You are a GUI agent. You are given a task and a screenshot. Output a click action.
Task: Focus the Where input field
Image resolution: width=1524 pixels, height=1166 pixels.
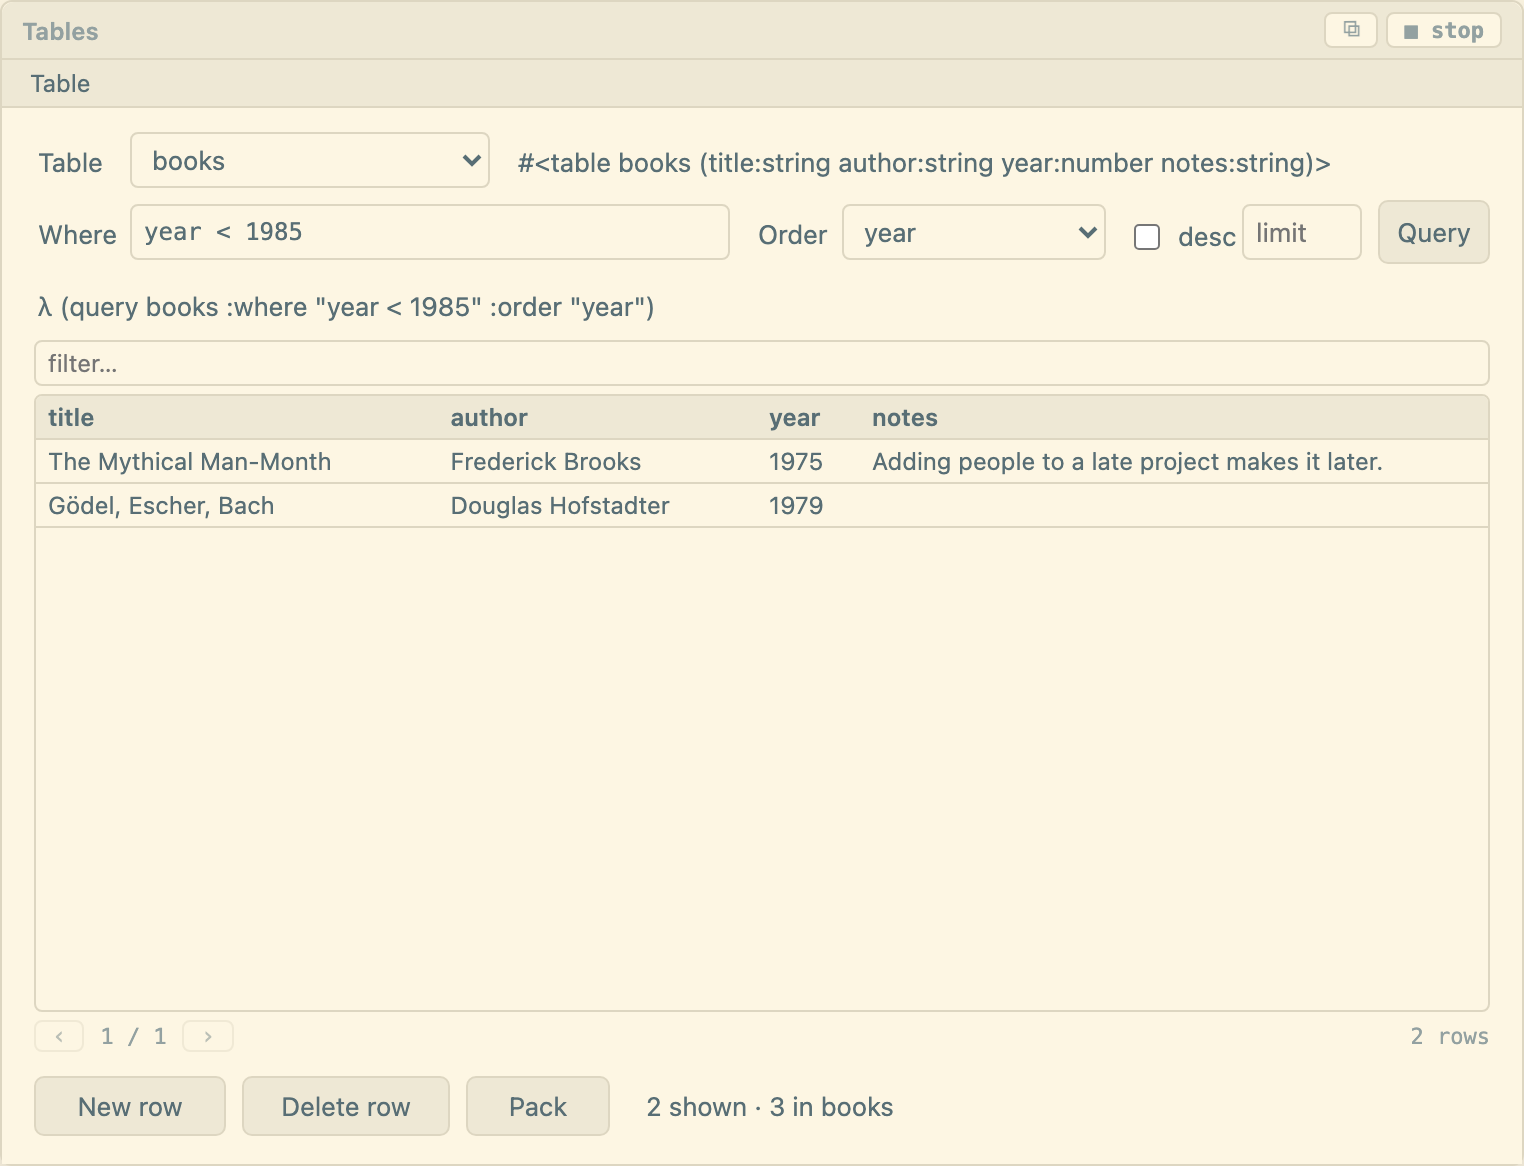click(430, 232)
